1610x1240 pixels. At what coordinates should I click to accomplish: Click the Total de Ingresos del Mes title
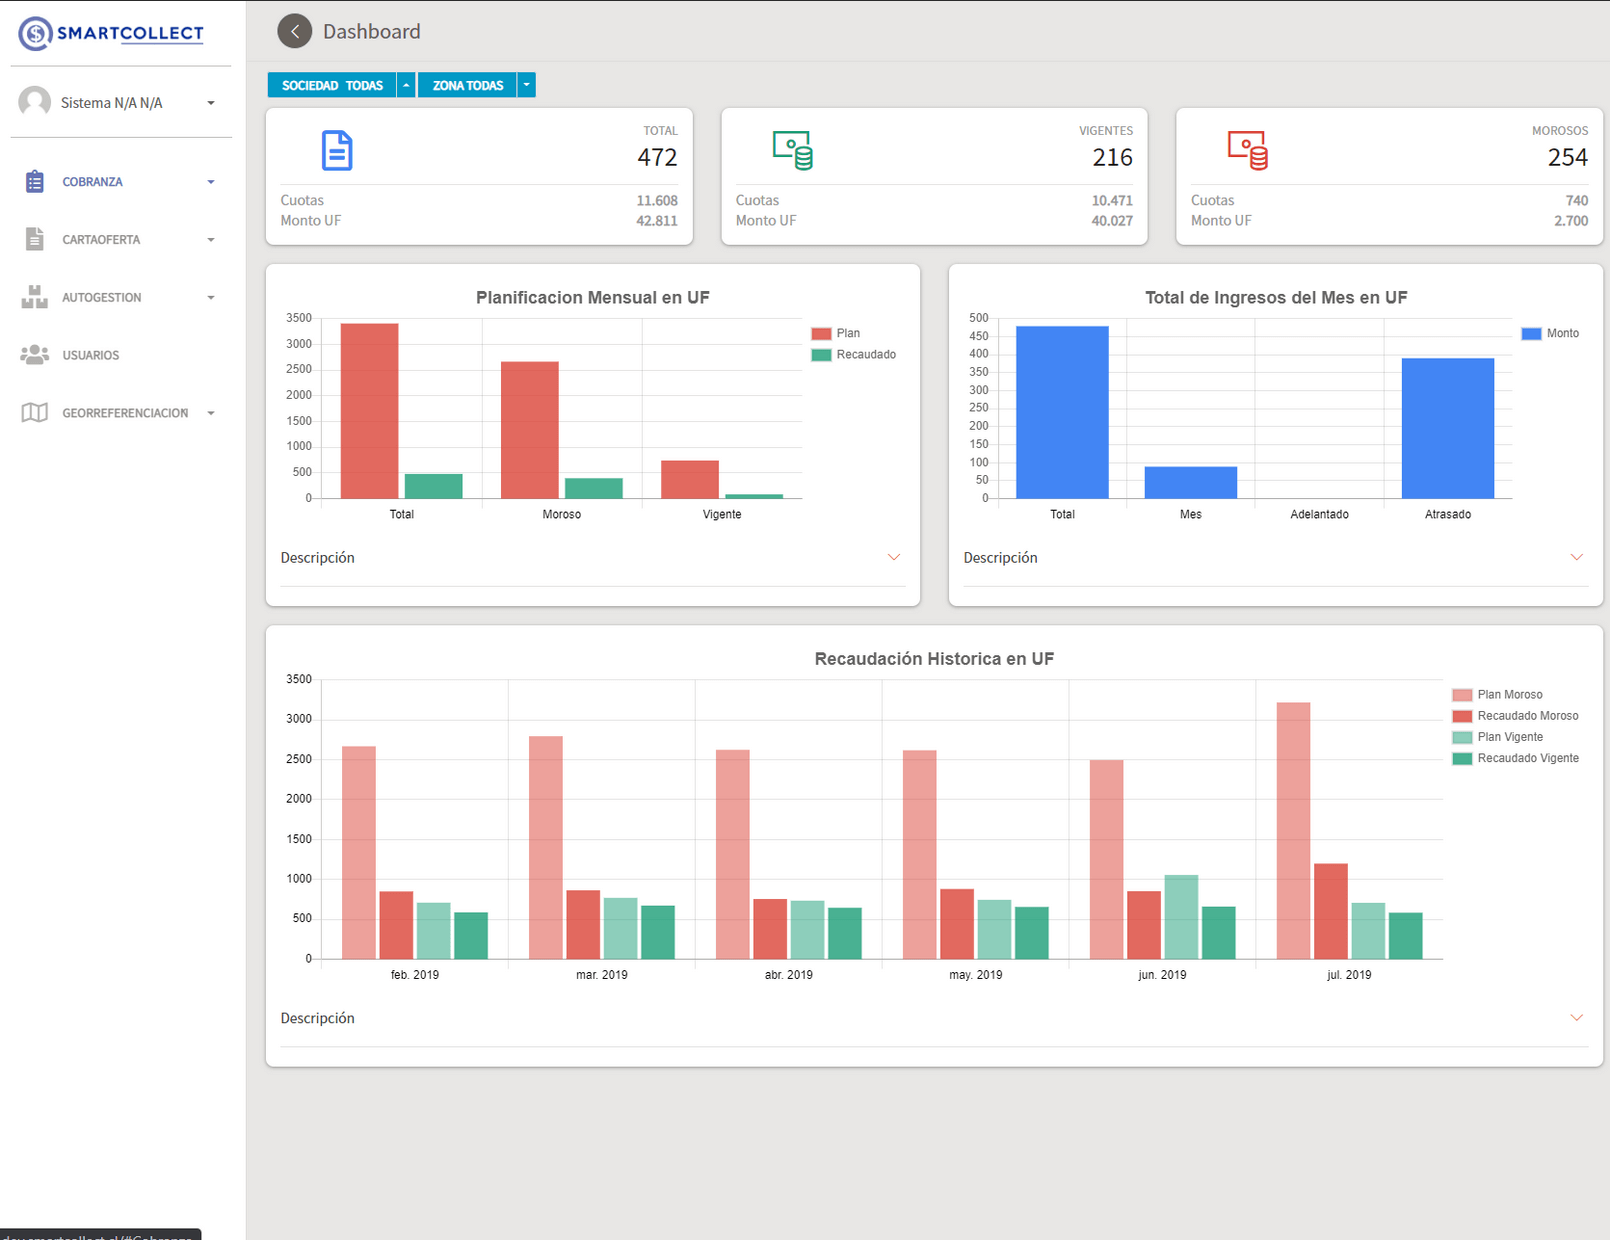click(x=1276, y=297)
